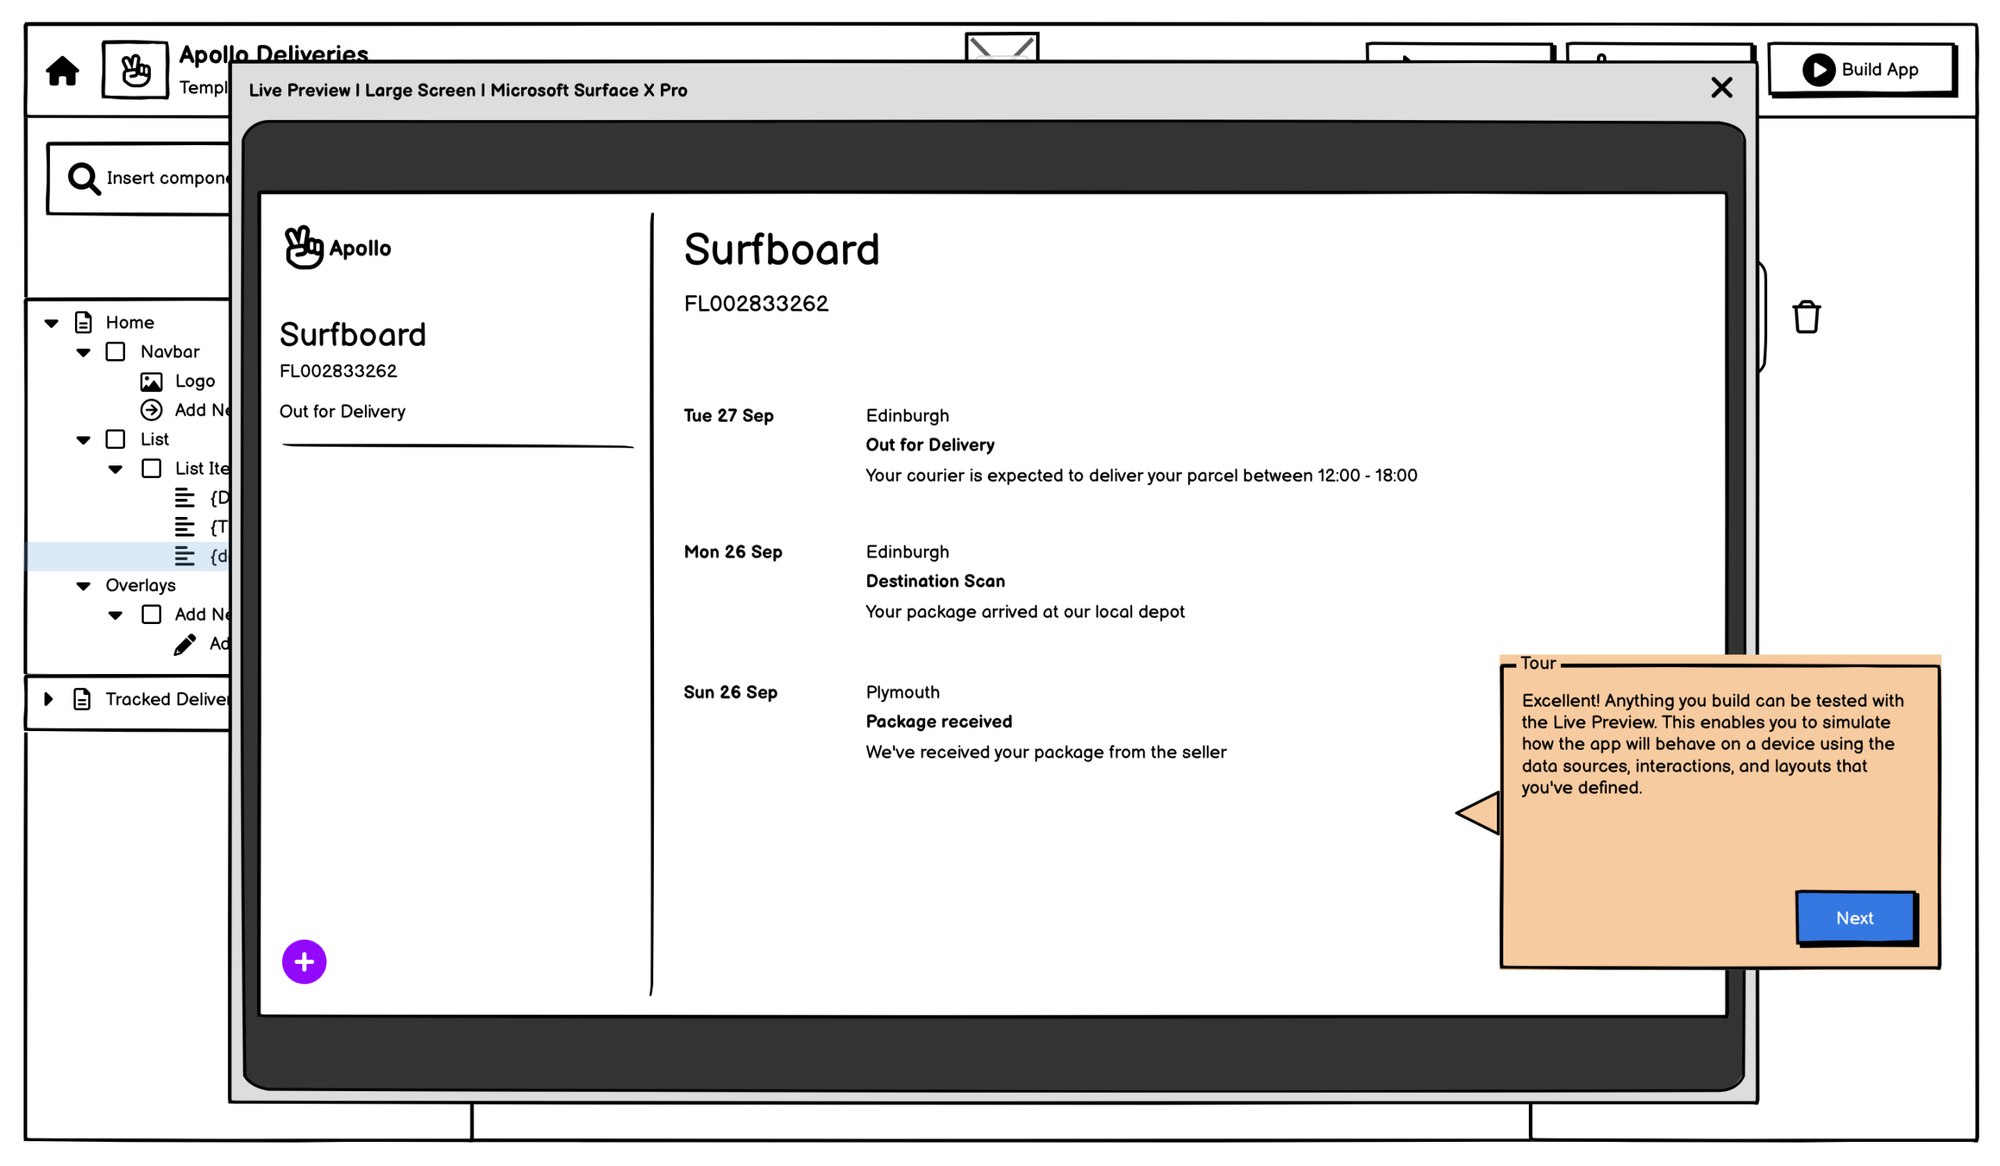Viewport: 2000px width, 1166px height.
Task: Select the Add New container icon under Overlays
Action: tap(151, 614)
